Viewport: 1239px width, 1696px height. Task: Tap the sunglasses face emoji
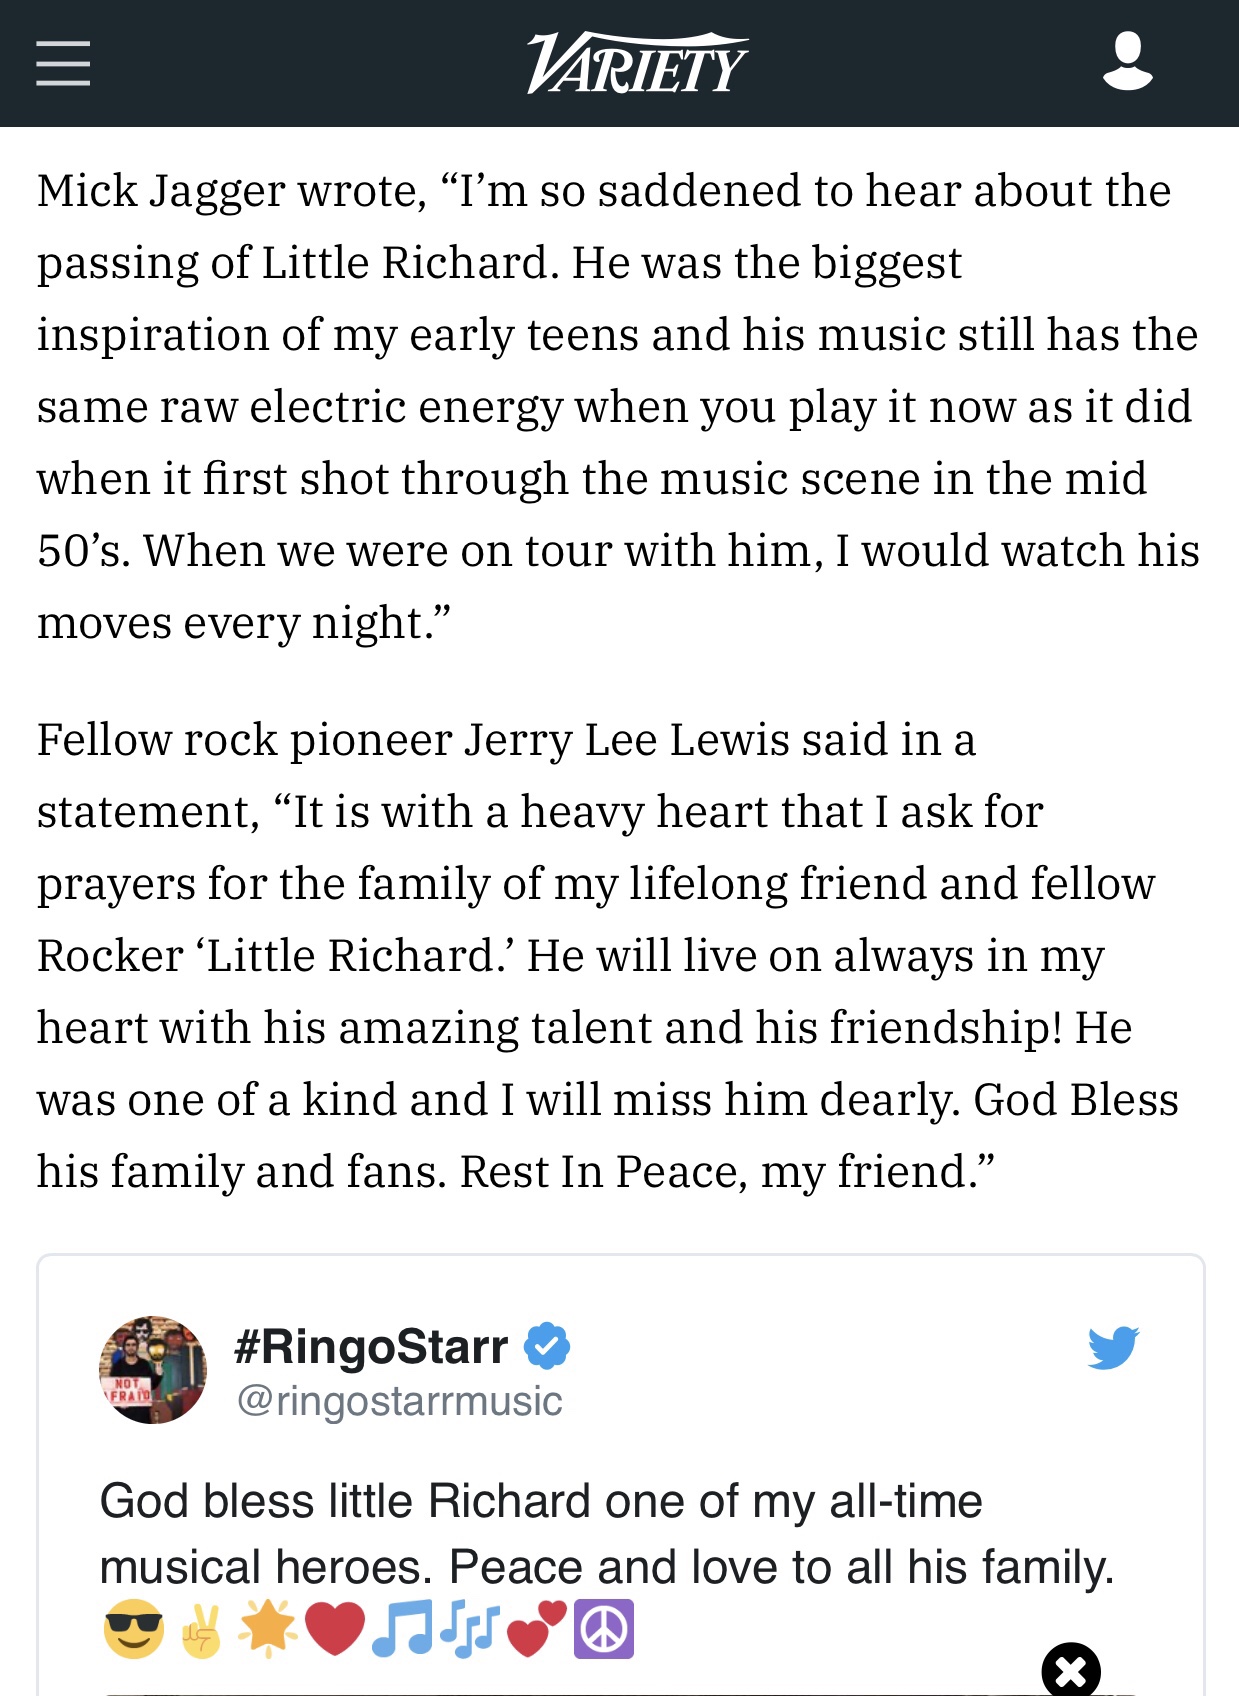coord(134,1629)
